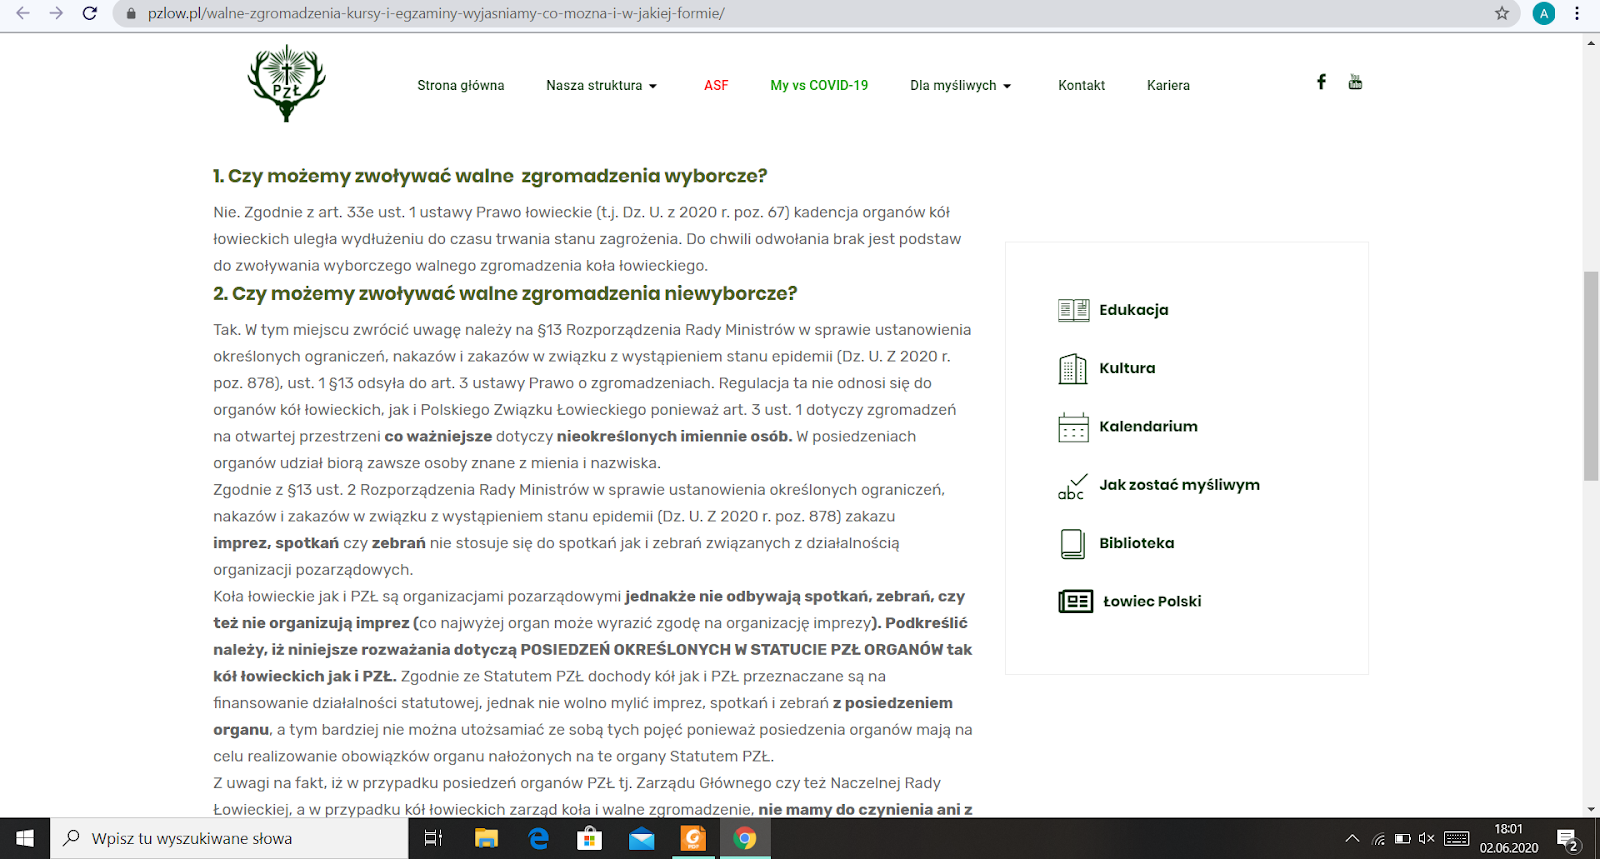Viewport: 1600px width, 859px height.
Task: Expand the Dla myśliwych dropdown menu
Action: 961,86
